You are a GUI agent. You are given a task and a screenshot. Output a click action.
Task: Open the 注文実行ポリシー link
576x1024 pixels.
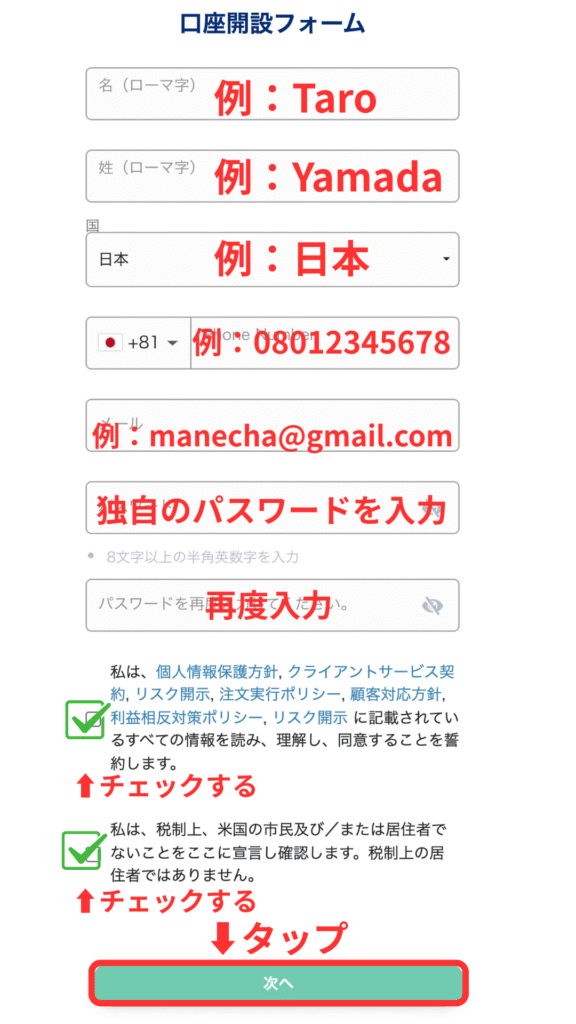tap(279, 694)
